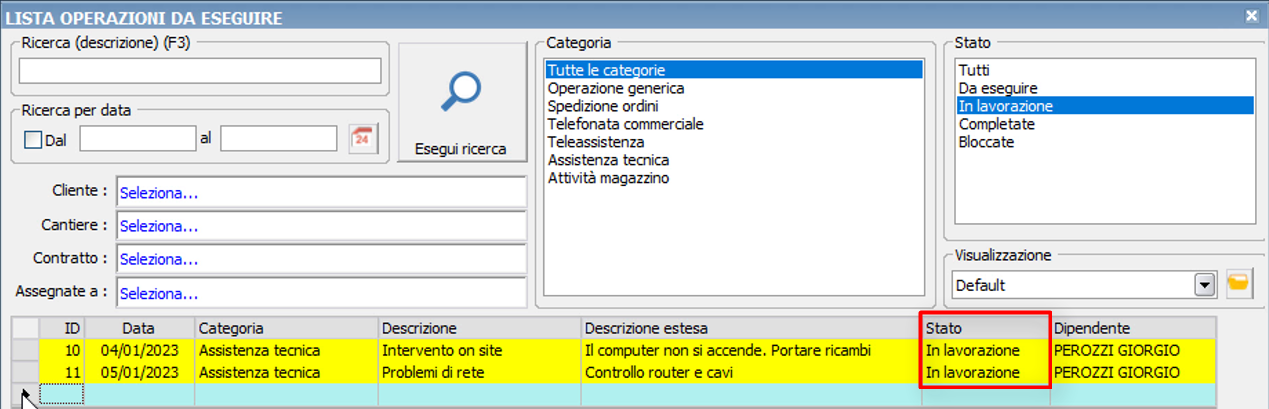
Task: Open the Assegnate a Seleziona selector
Action: [x=321, y=294]
